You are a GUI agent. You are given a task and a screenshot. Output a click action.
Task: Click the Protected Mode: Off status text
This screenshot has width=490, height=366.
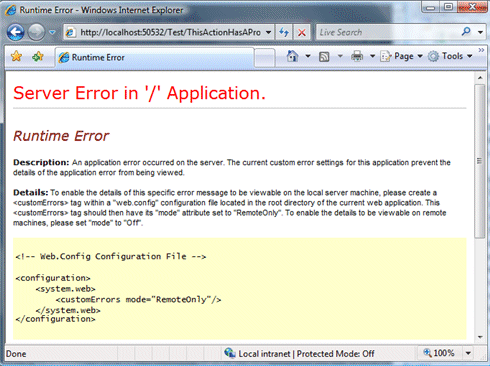[335, 354]
